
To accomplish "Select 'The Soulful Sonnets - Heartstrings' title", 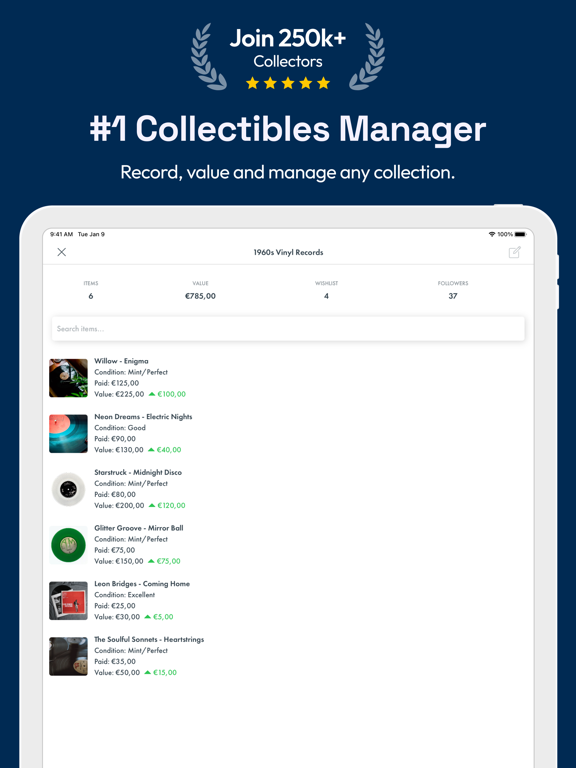I will click(x=149, y=639).
